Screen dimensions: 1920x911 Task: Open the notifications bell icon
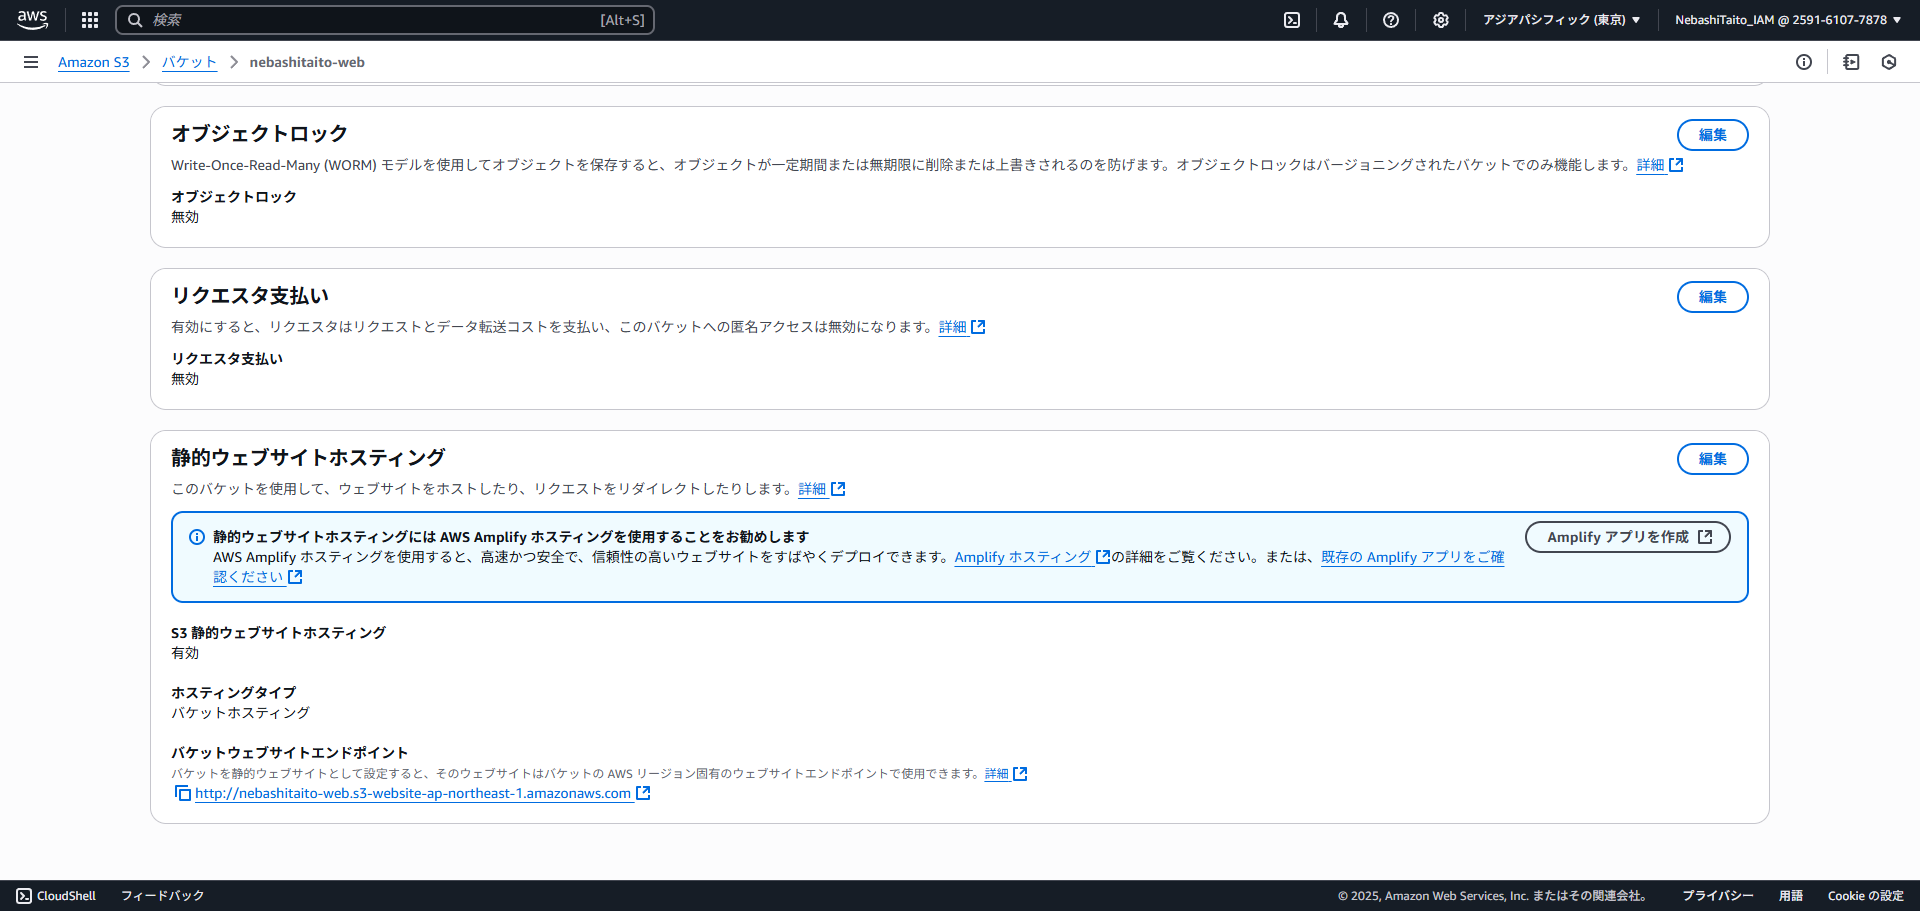click(x=1341, y=20)
